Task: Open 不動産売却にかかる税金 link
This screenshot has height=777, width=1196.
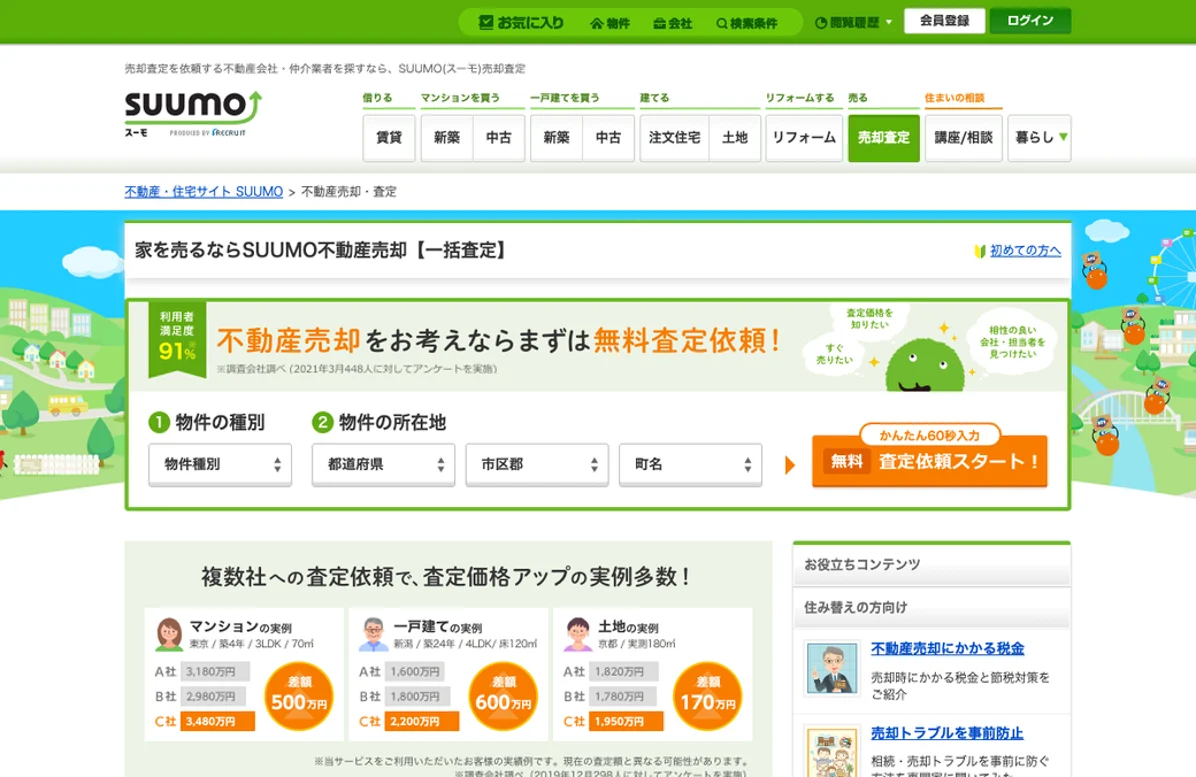Action: click(x=947, y=648)
